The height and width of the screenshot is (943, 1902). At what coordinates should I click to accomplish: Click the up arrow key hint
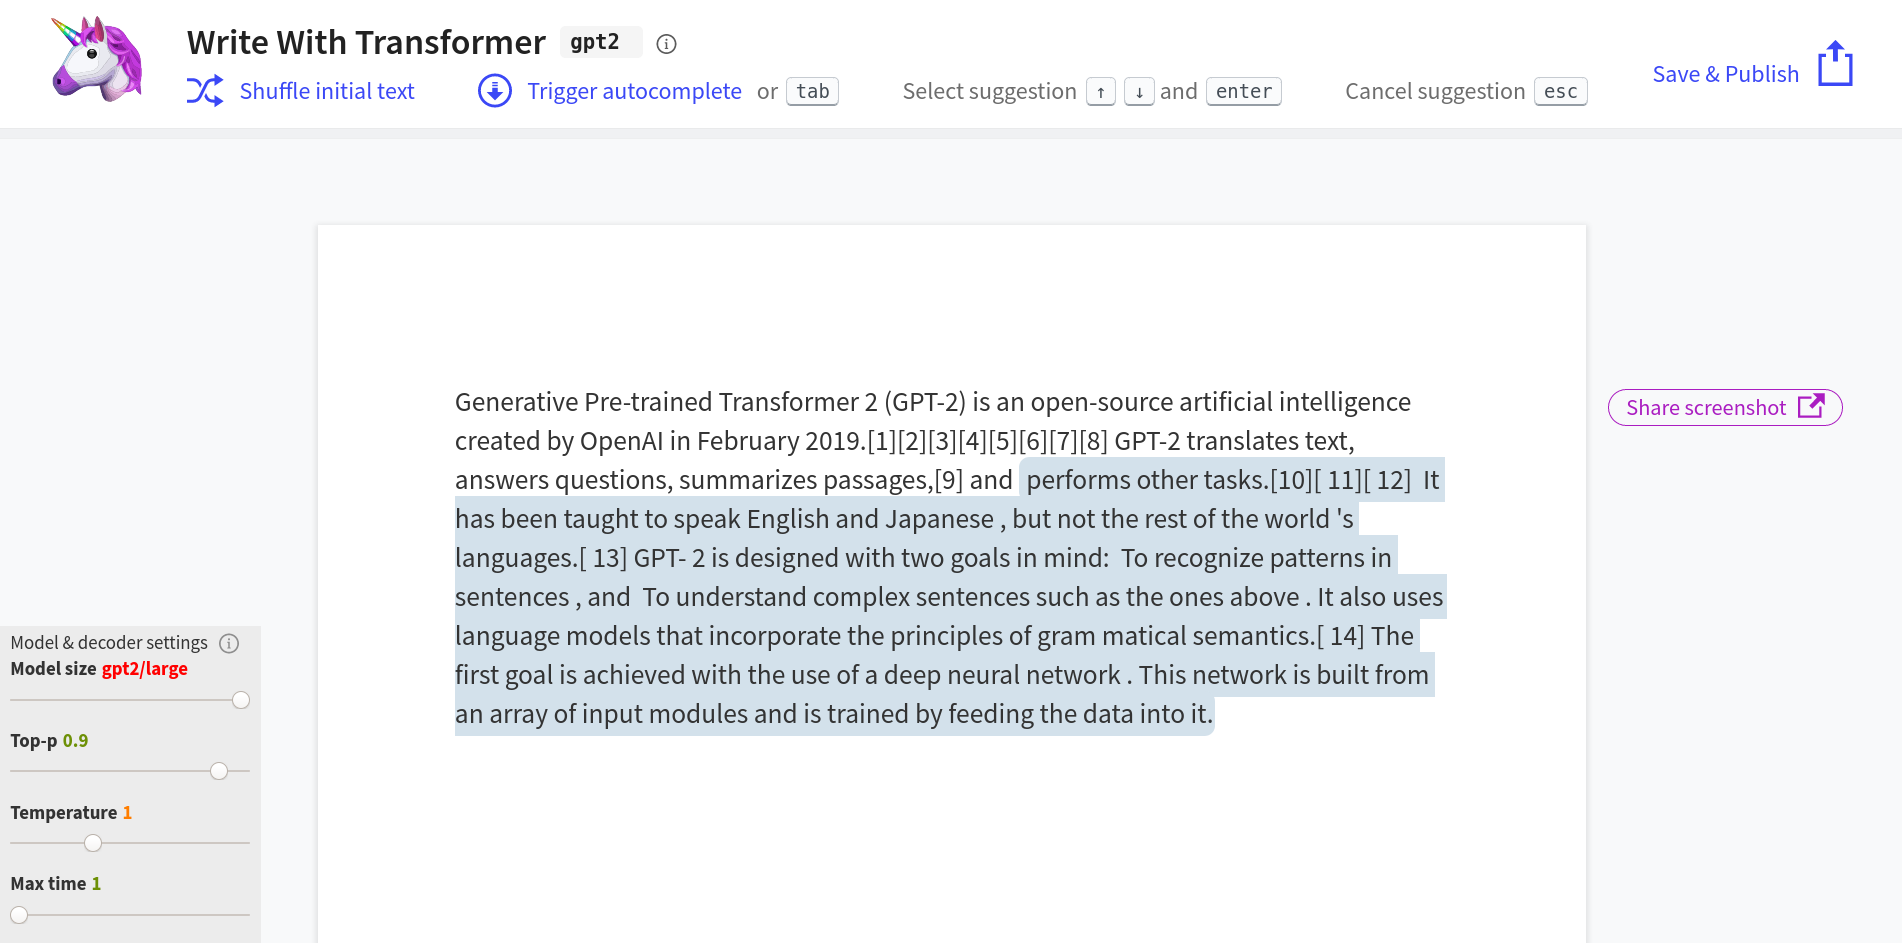(x=1100, y=92)
